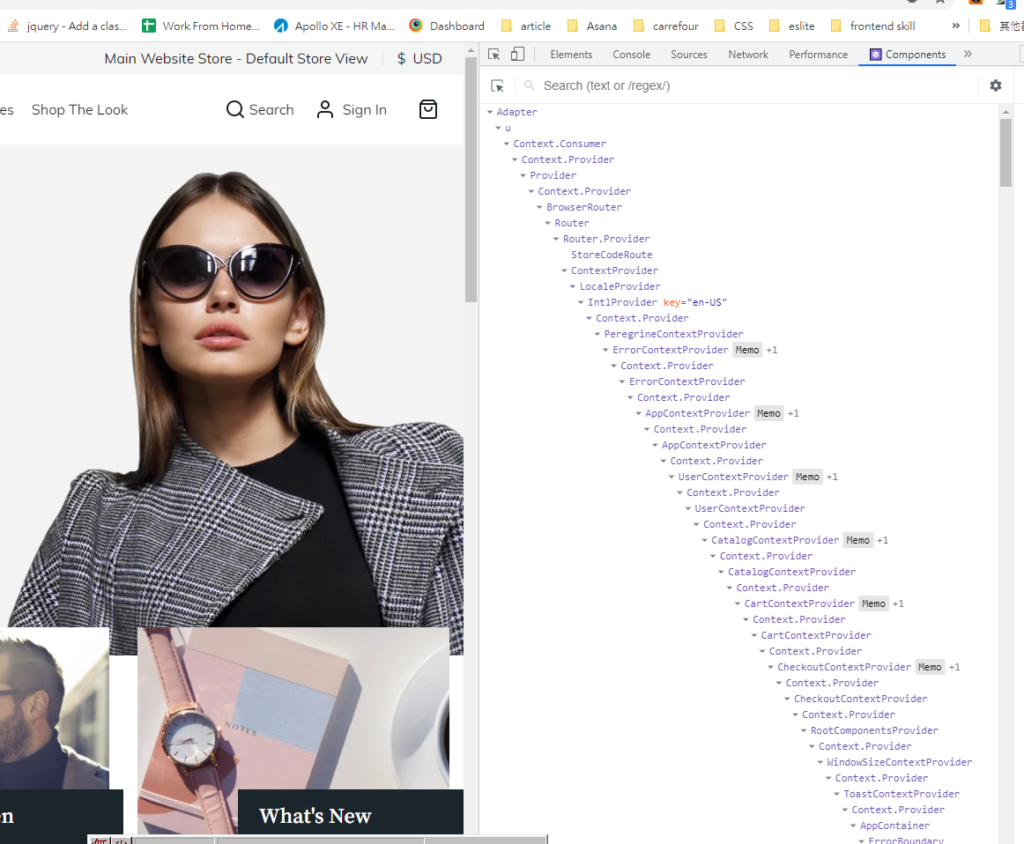Image resolution: width=1024 pixels, height=844 pixels.
Task: Select the StoreCodeRoute component
Action: click(611, 255)
